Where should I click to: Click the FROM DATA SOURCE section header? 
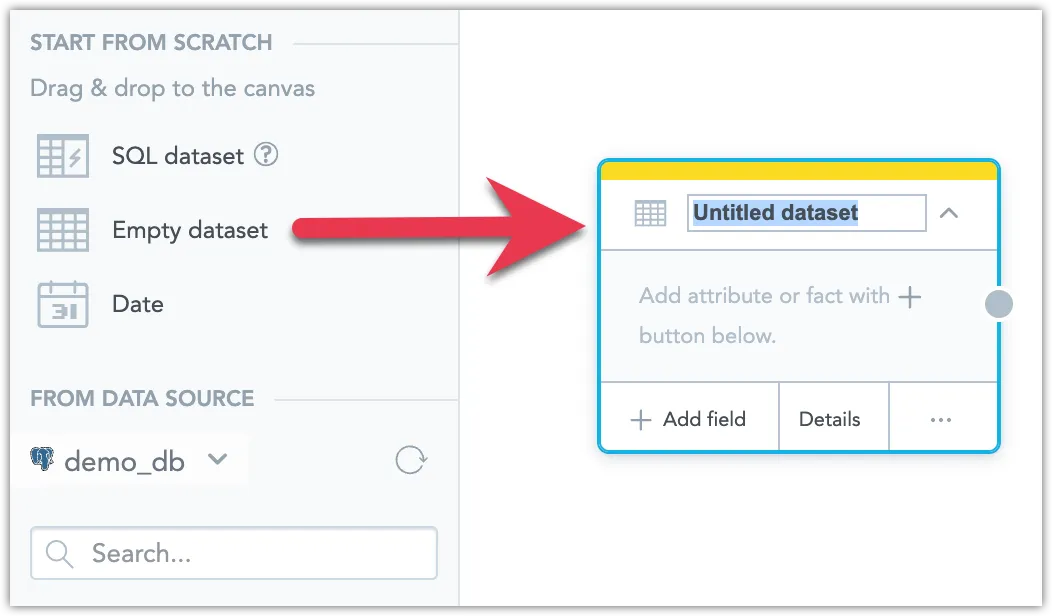141,398
